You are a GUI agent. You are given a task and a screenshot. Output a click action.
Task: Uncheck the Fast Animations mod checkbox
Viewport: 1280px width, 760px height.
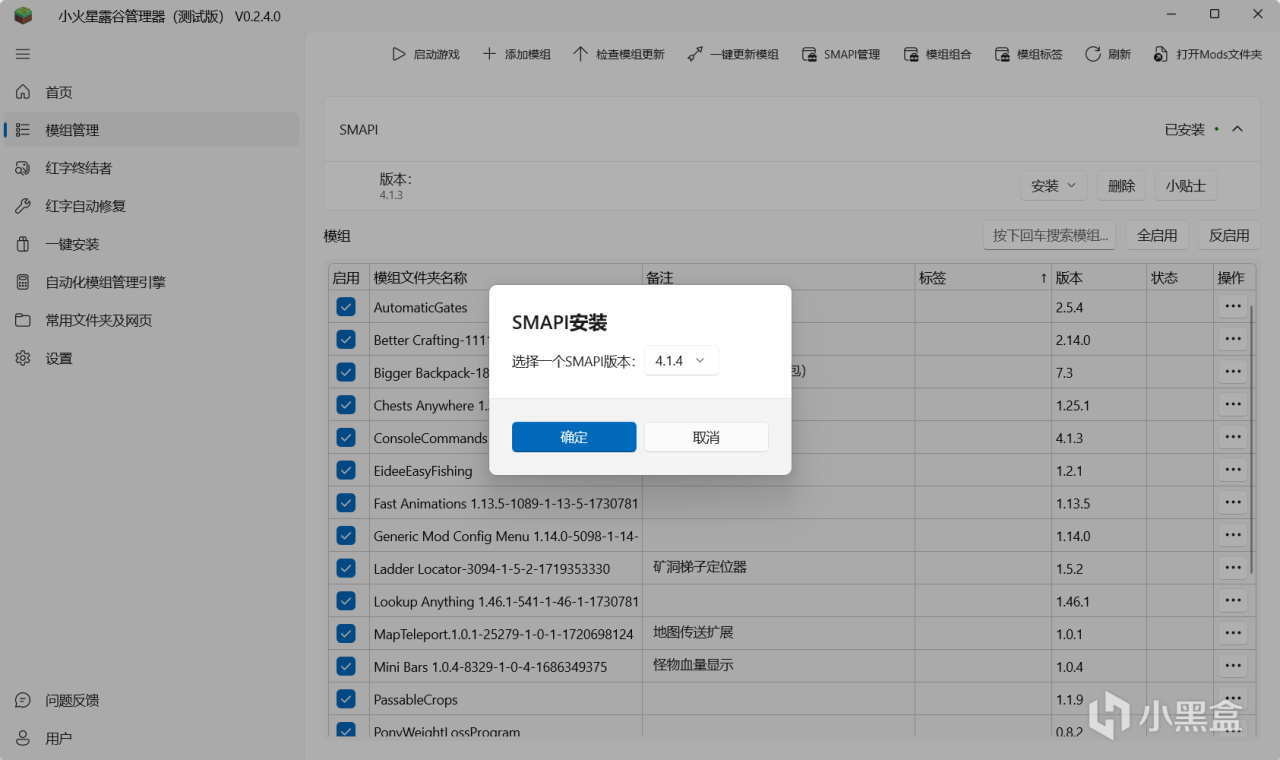pos(346,503)
